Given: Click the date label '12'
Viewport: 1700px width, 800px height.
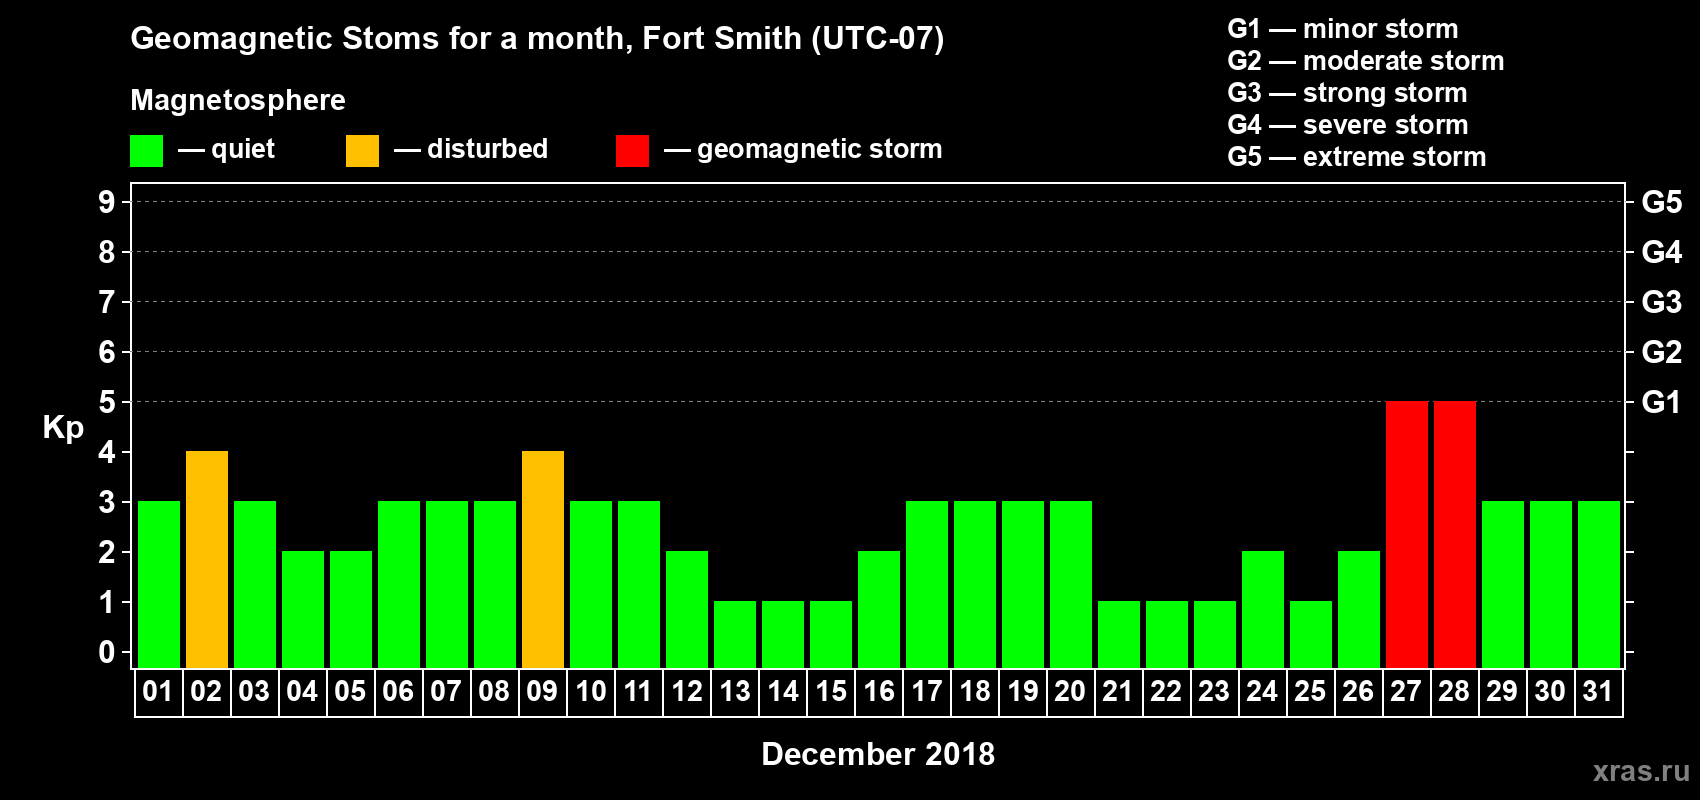Looking at the screenshot, I should click(686, 691).
